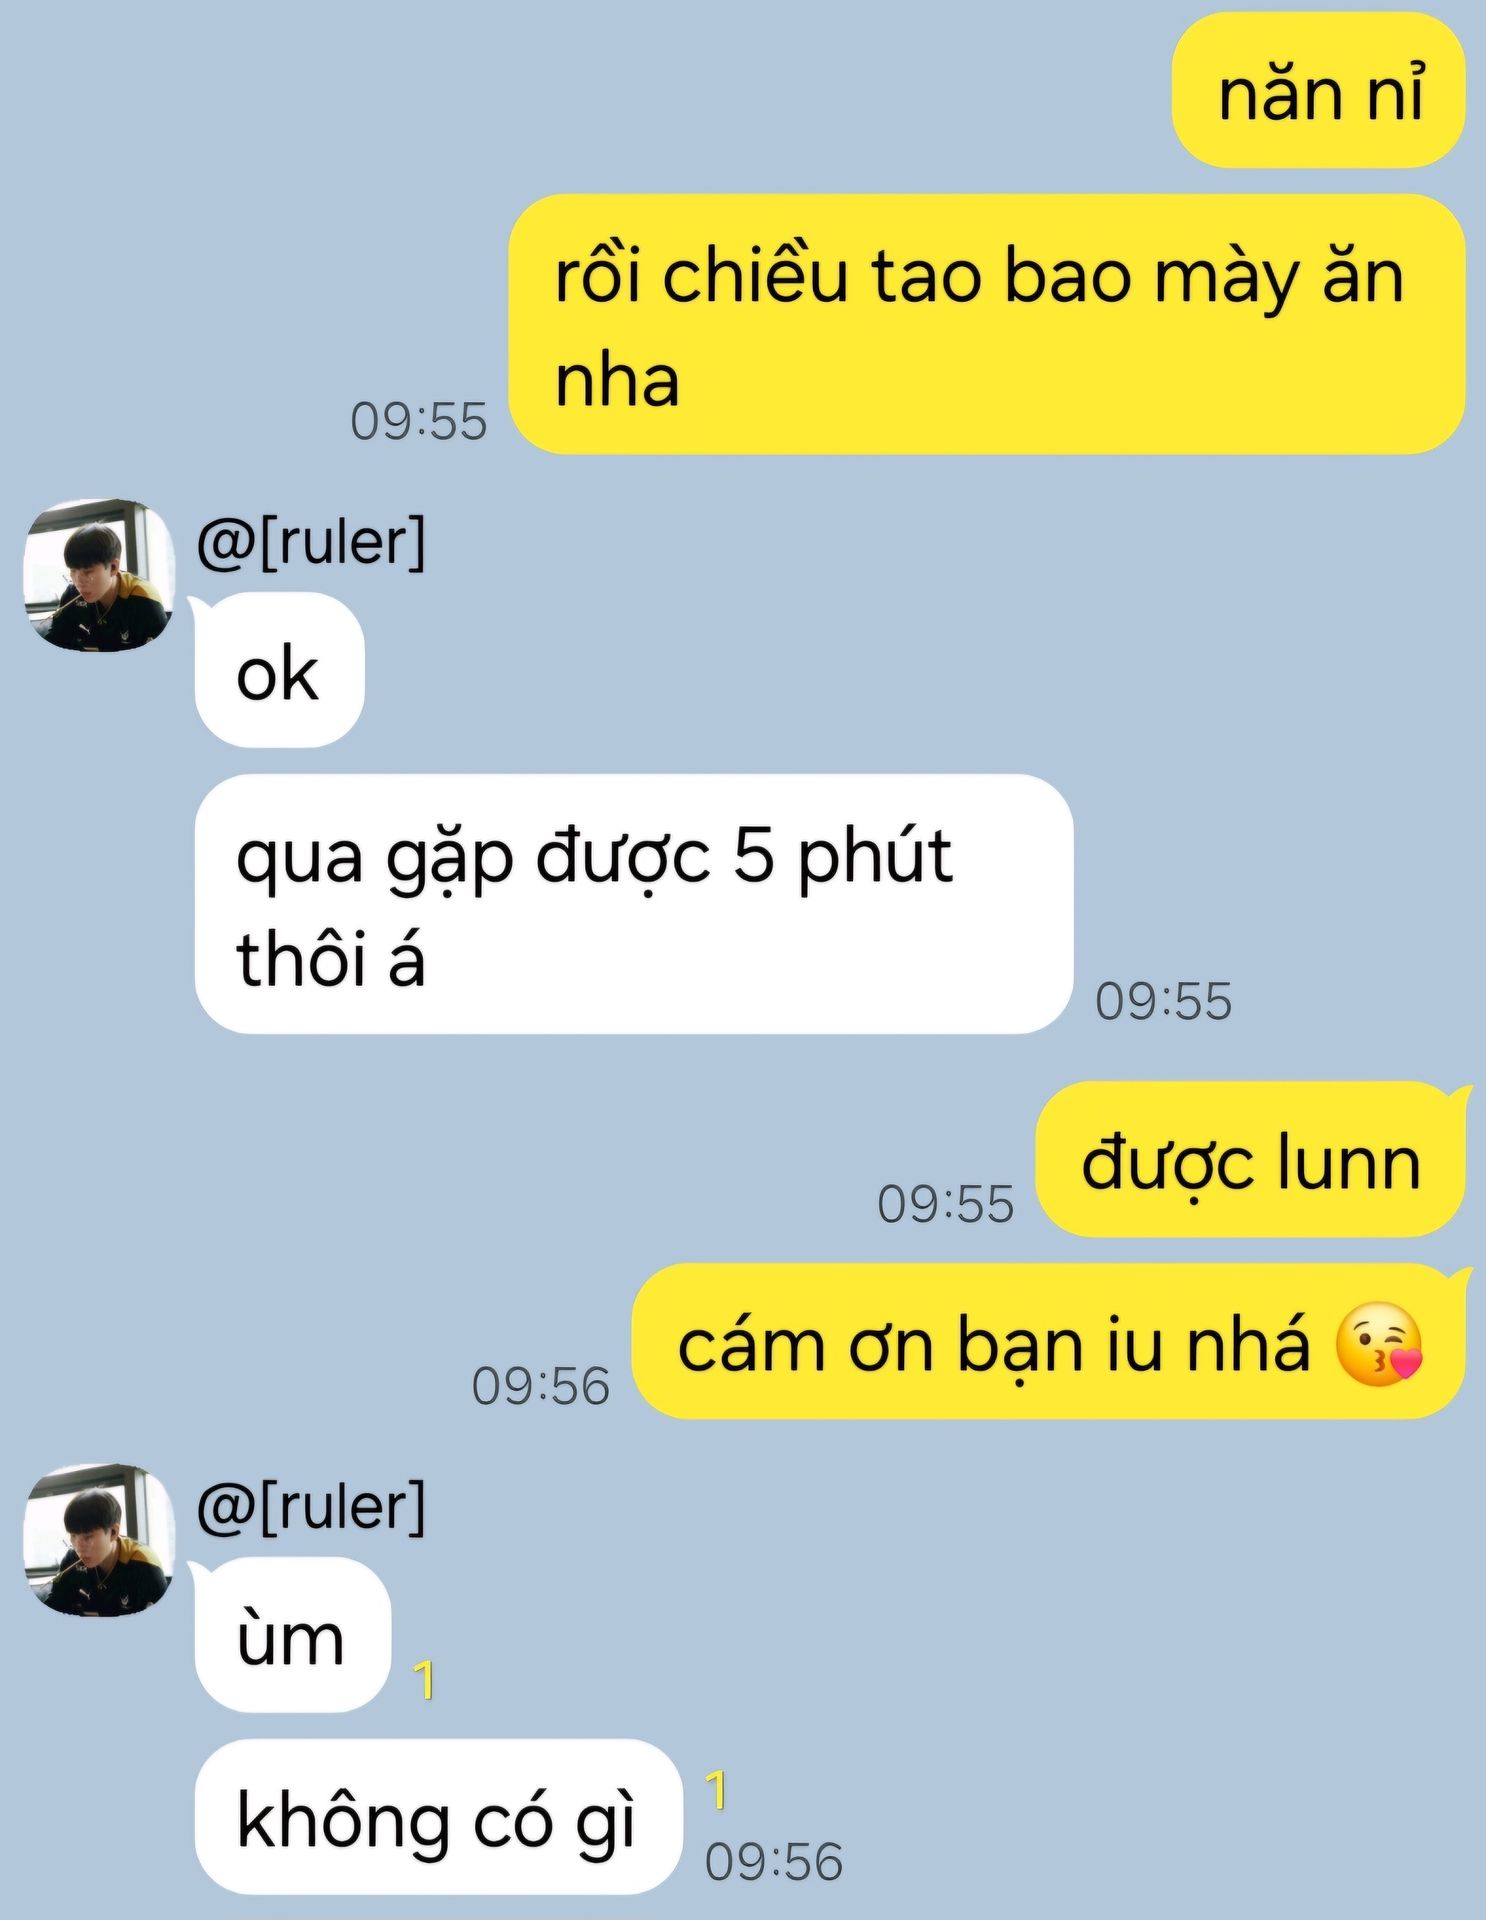This screenshot has width=1486, height=1920.
Task: Select the "qua gặp được 5 phút thôi á" message
Action: pyautogui.click(x=634, y=904)
